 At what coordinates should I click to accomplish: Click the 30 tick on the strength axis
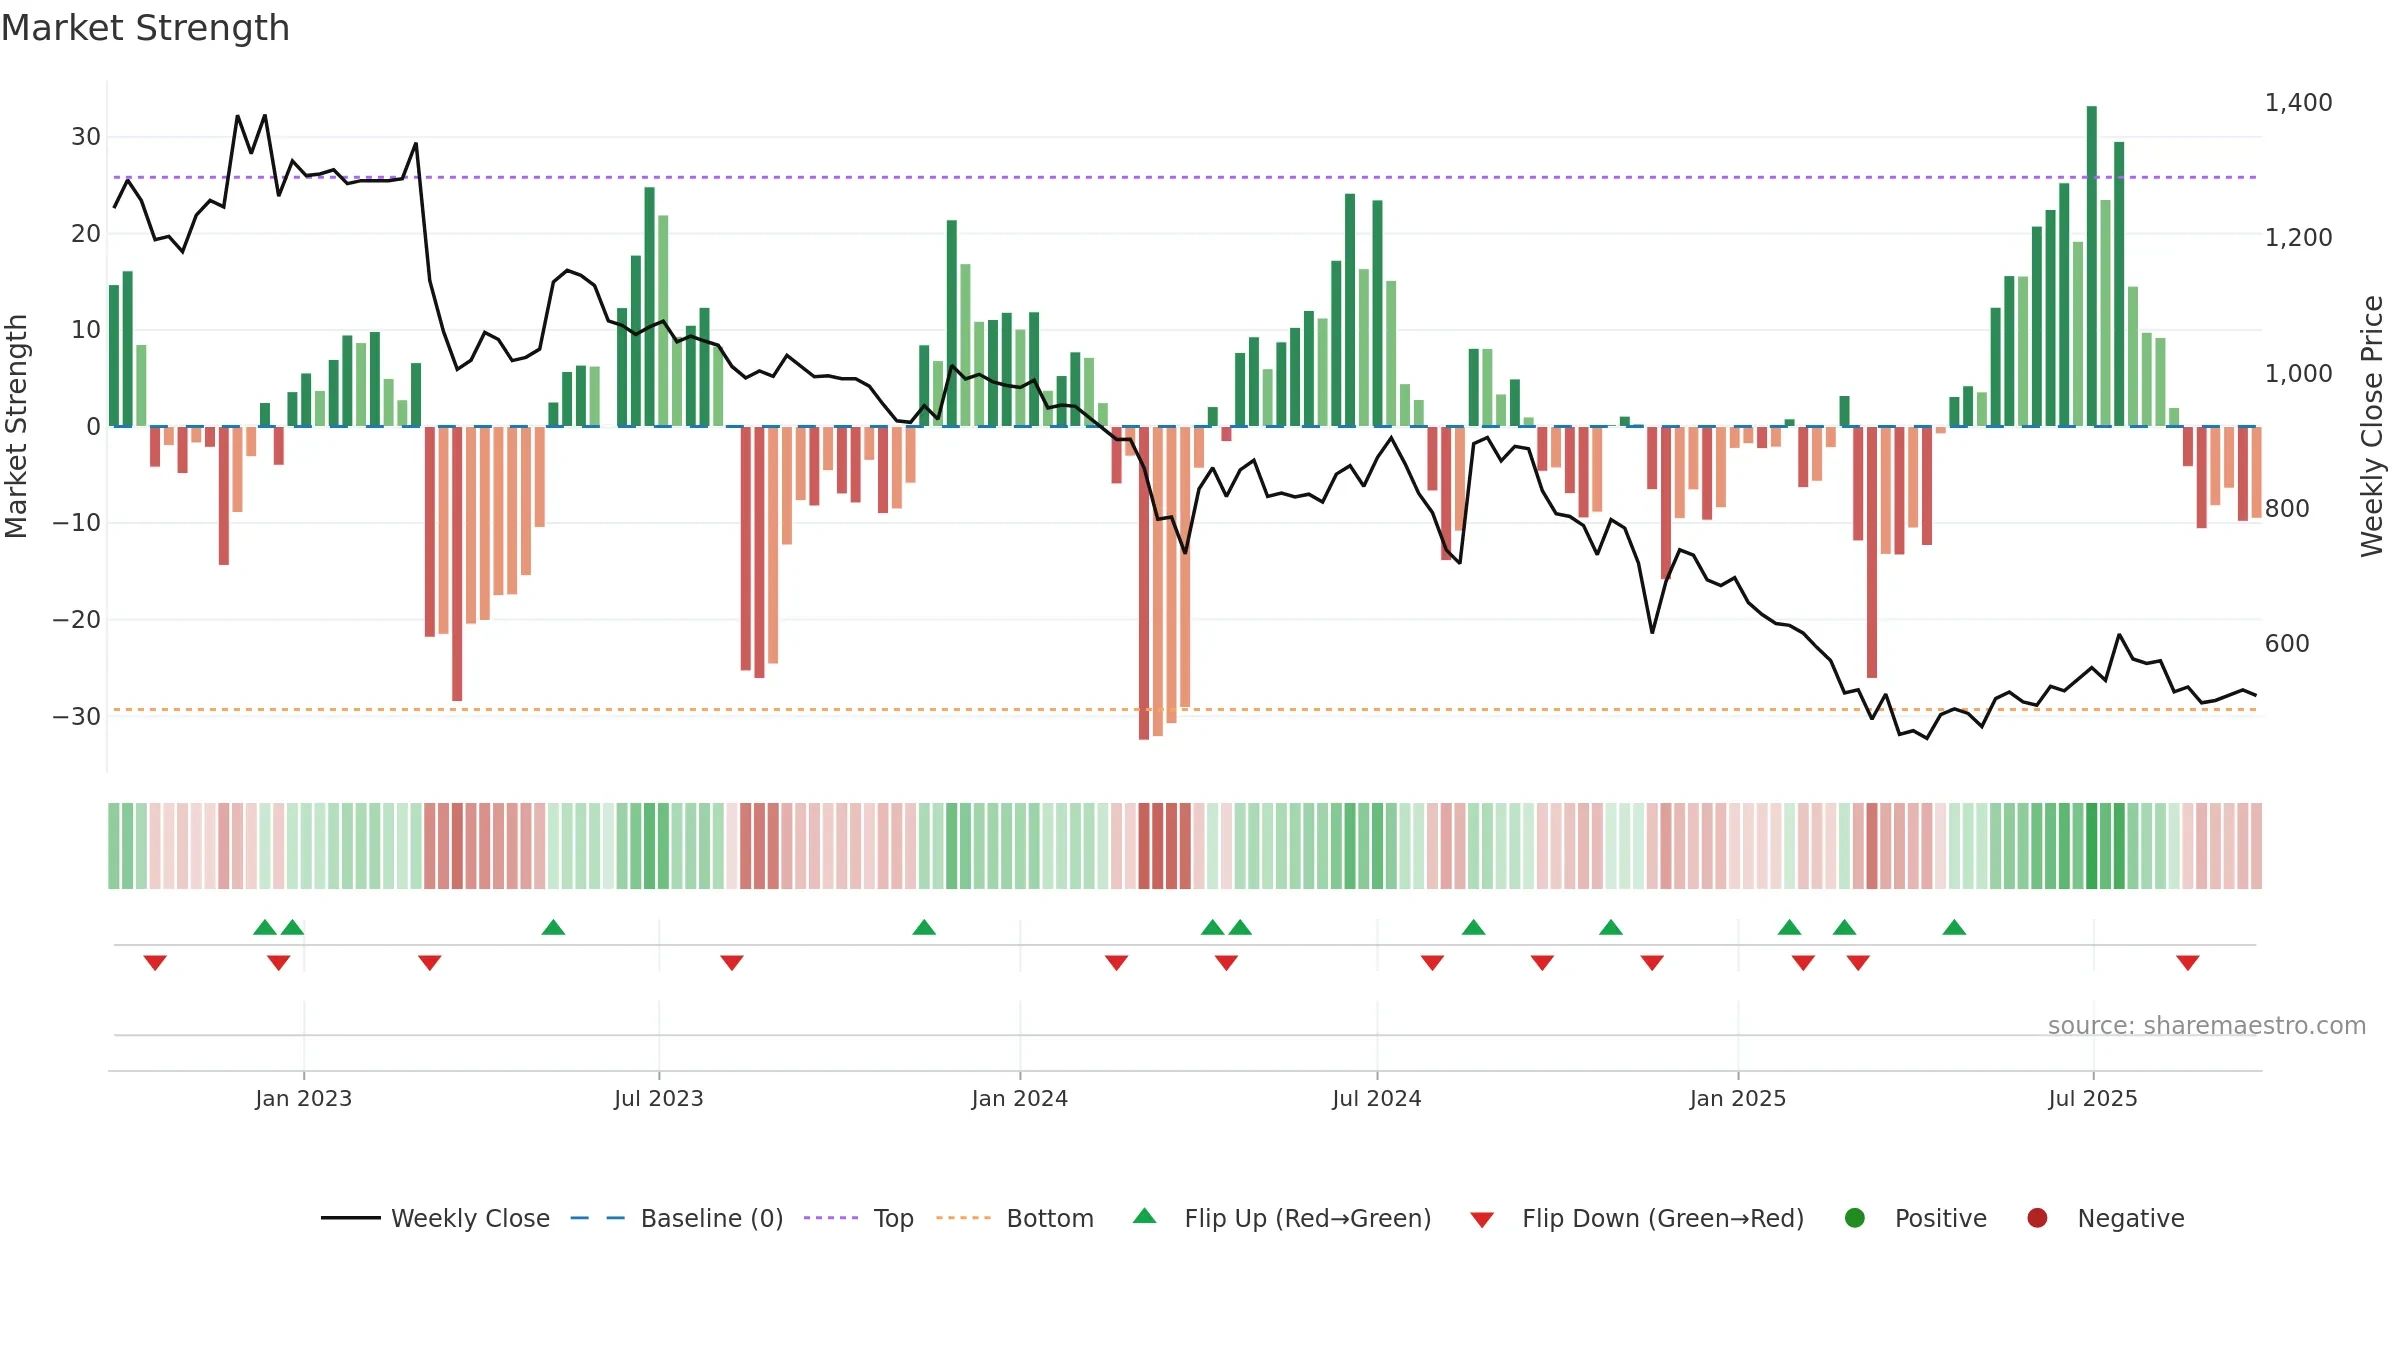pyautogui.click(x=86, y=137)
